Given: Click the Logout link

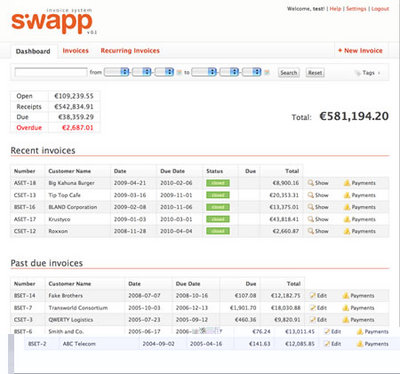Looking at the screenshot, I should point(380,9).
